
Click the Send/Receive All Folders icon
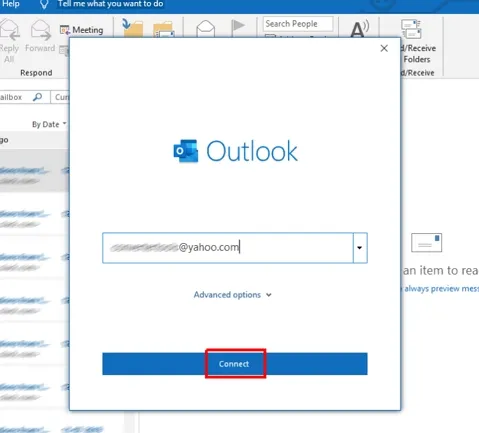[x=411, y=29]
